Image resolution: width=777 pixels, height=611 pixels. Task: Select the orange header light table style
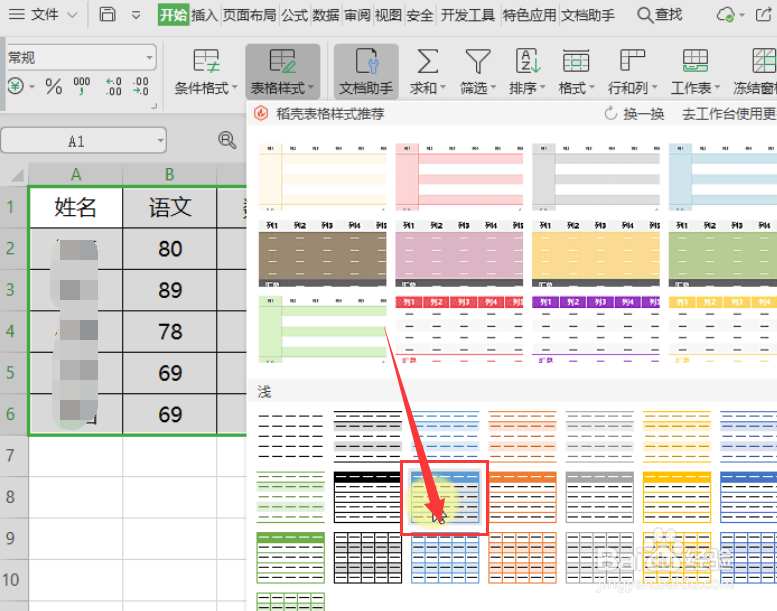(x=522, y=498)
